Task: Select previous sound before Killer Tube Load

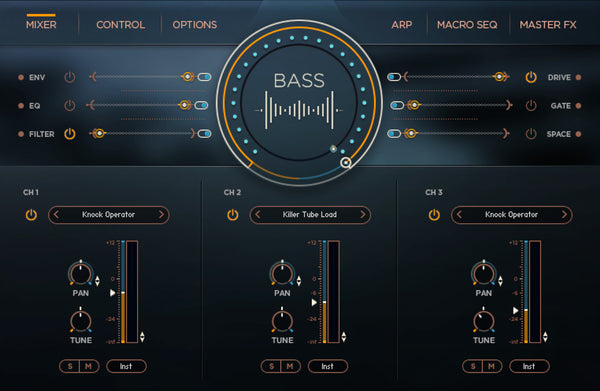Action: coord(258,215)
